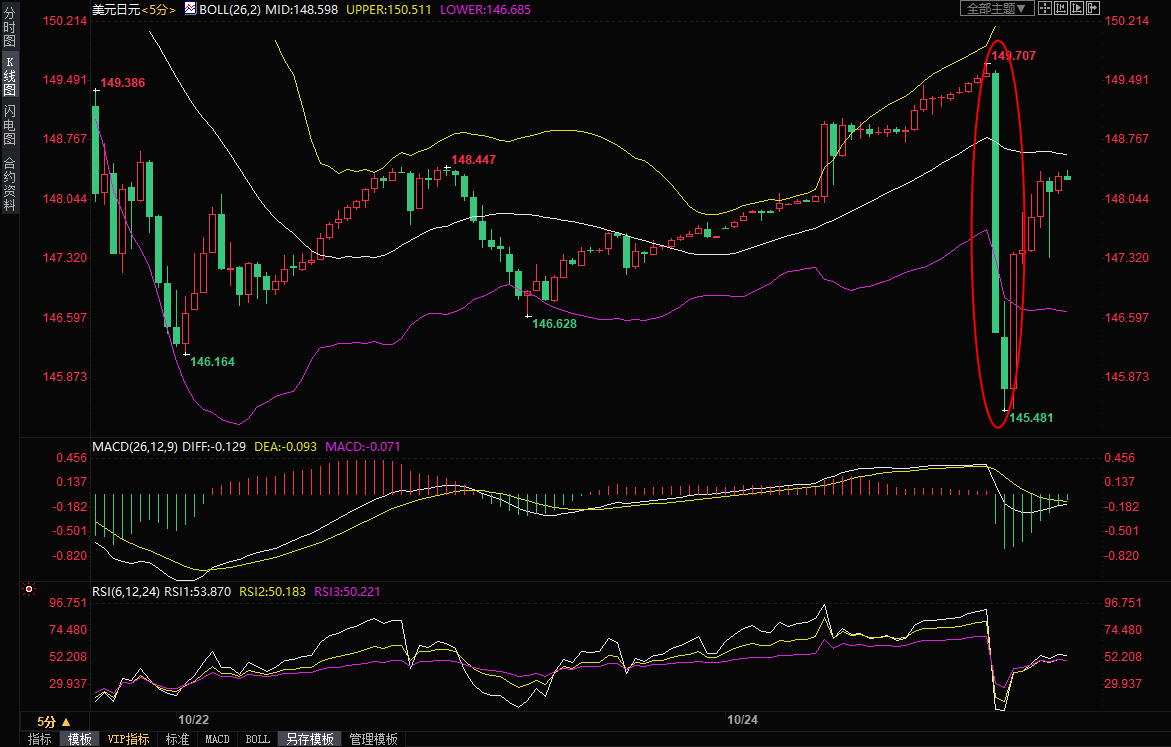Select the K线图 sidebar tab
The width and height of the screenshot is (1171, 747).
point(10,76)
